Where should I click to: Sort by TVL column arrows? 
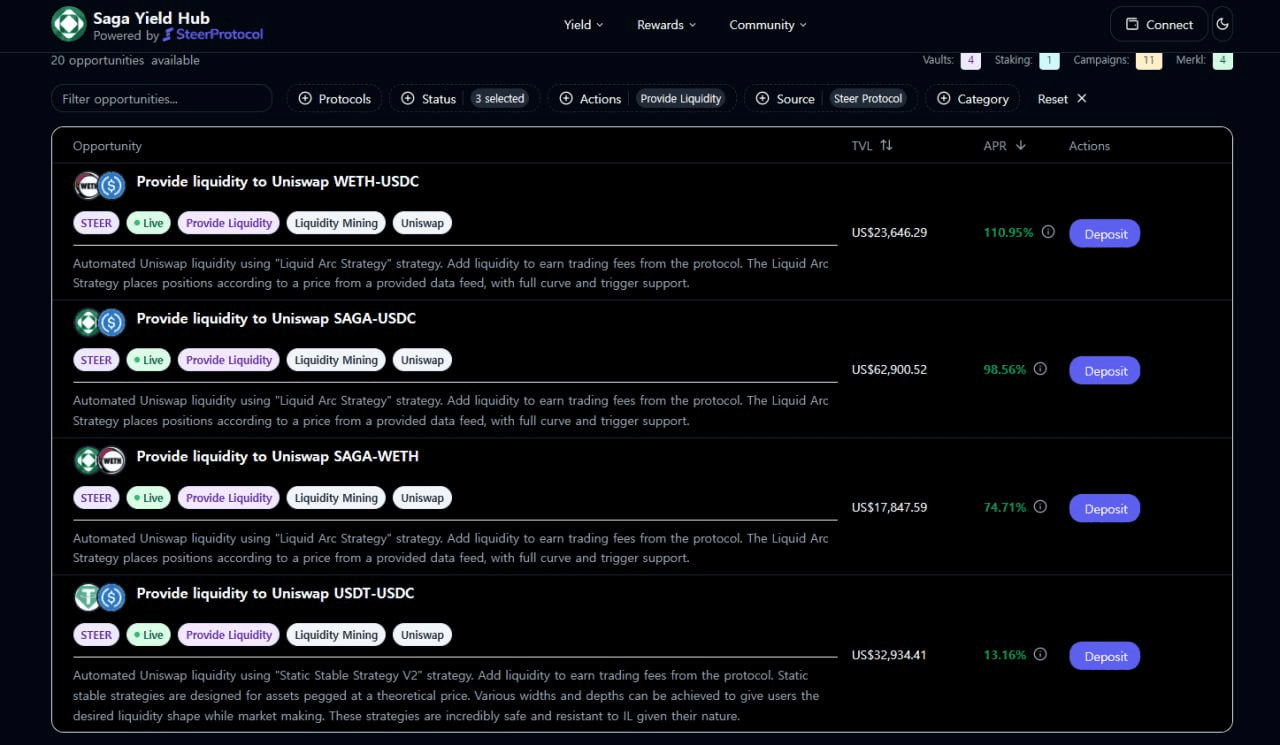(886, 145)
